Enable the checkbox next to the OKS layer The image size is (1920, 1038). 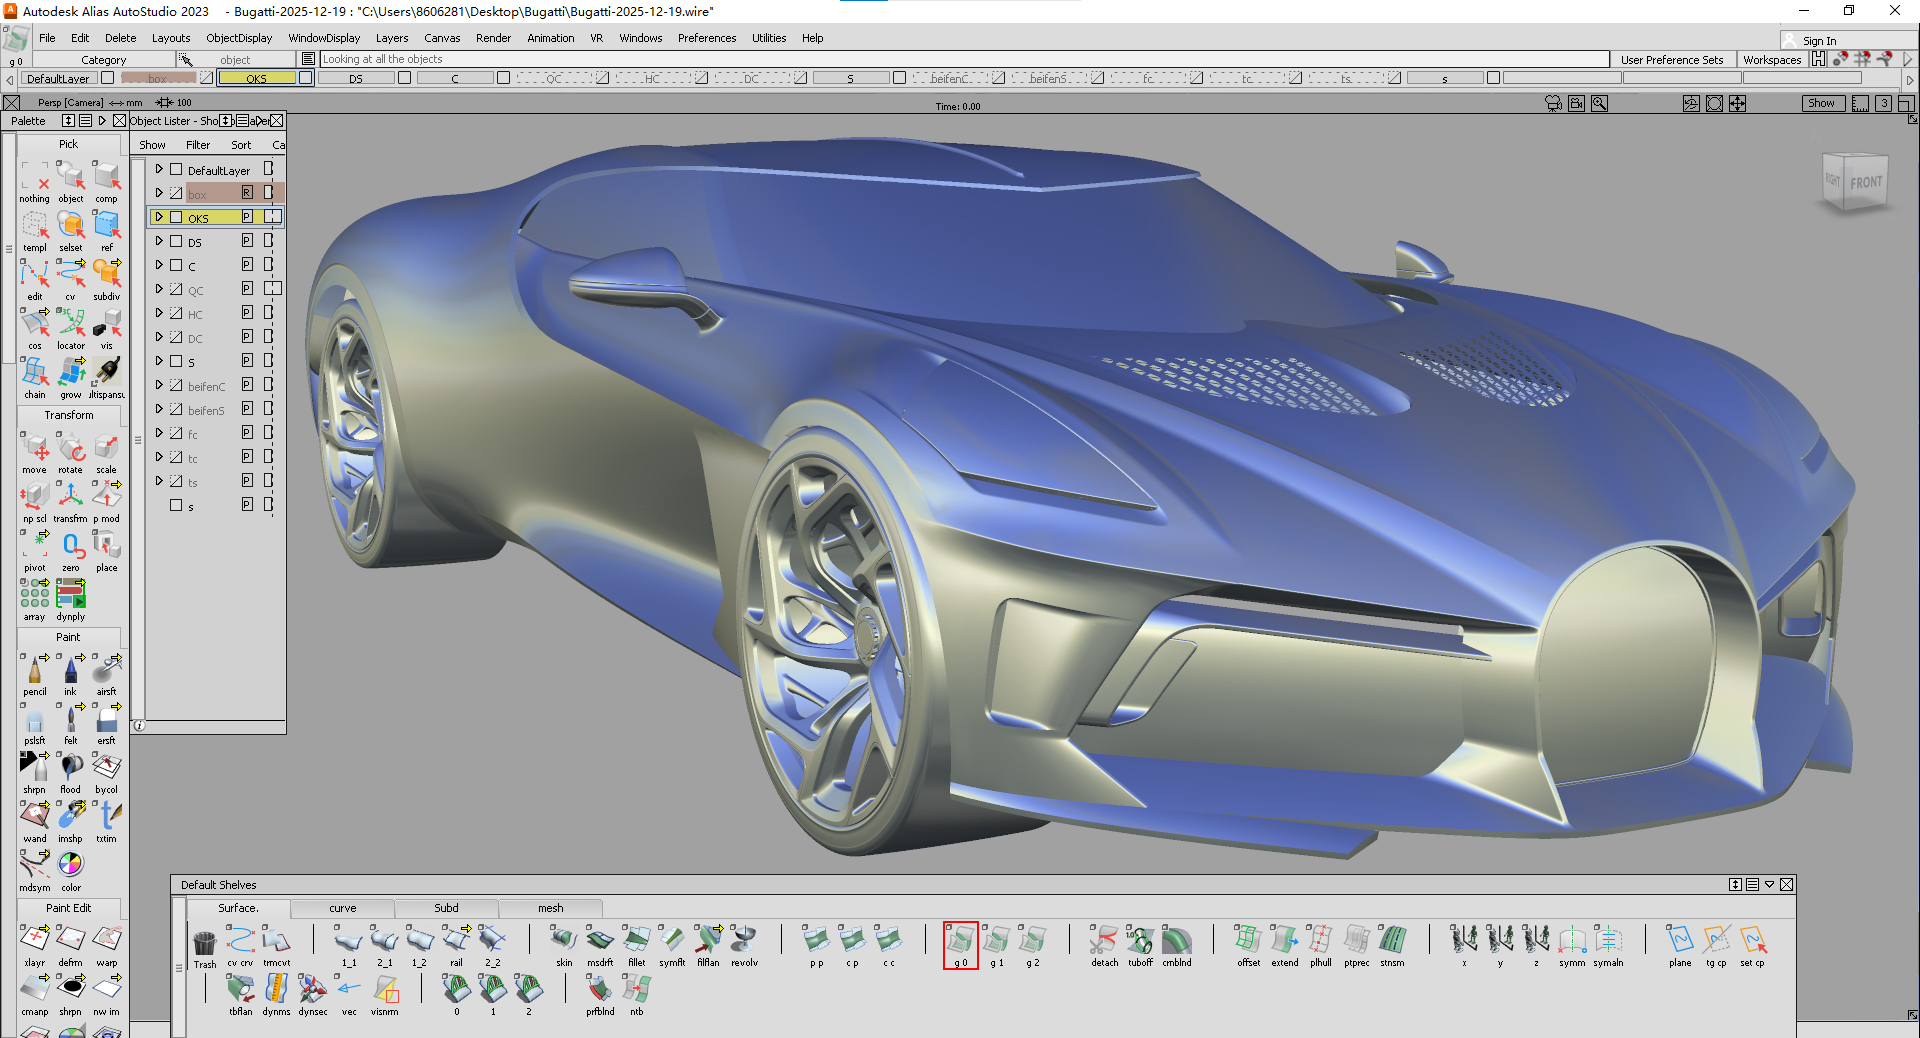coord(175,217)
